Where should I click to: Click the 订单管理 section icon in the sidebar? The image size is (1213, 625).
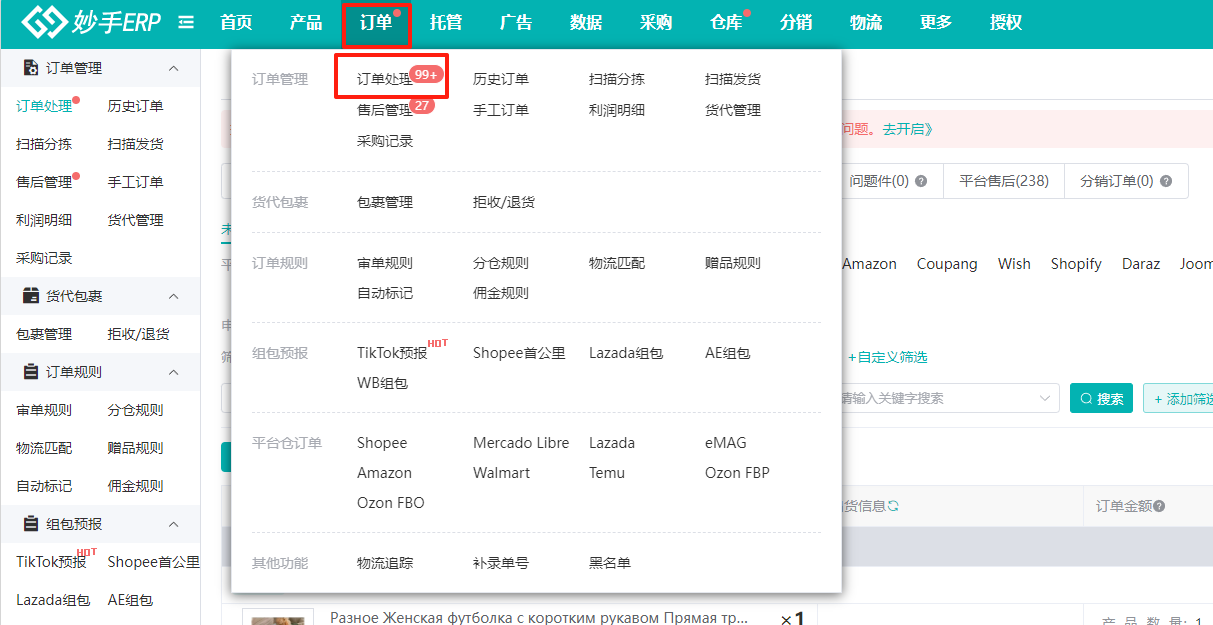30,68
